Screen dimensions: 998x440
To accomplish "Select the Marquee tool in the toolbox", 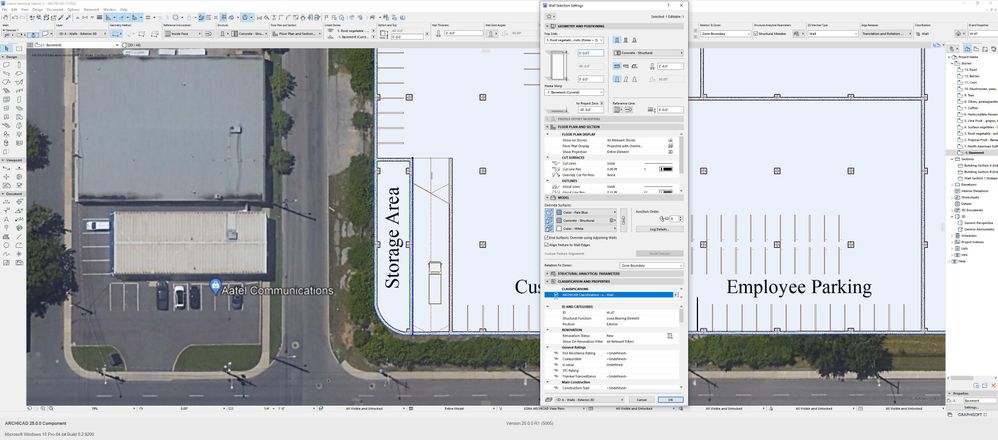I will (x=18, y=48).
